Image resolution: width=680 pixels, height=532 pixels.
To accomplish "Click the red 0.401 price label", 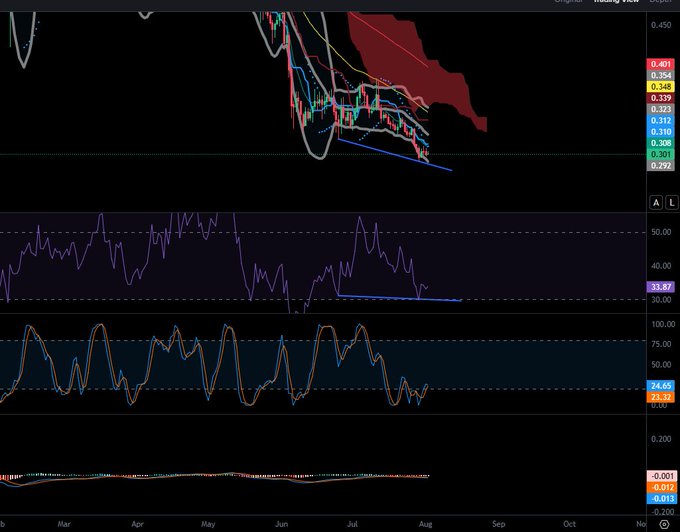I will click(660, 64).
